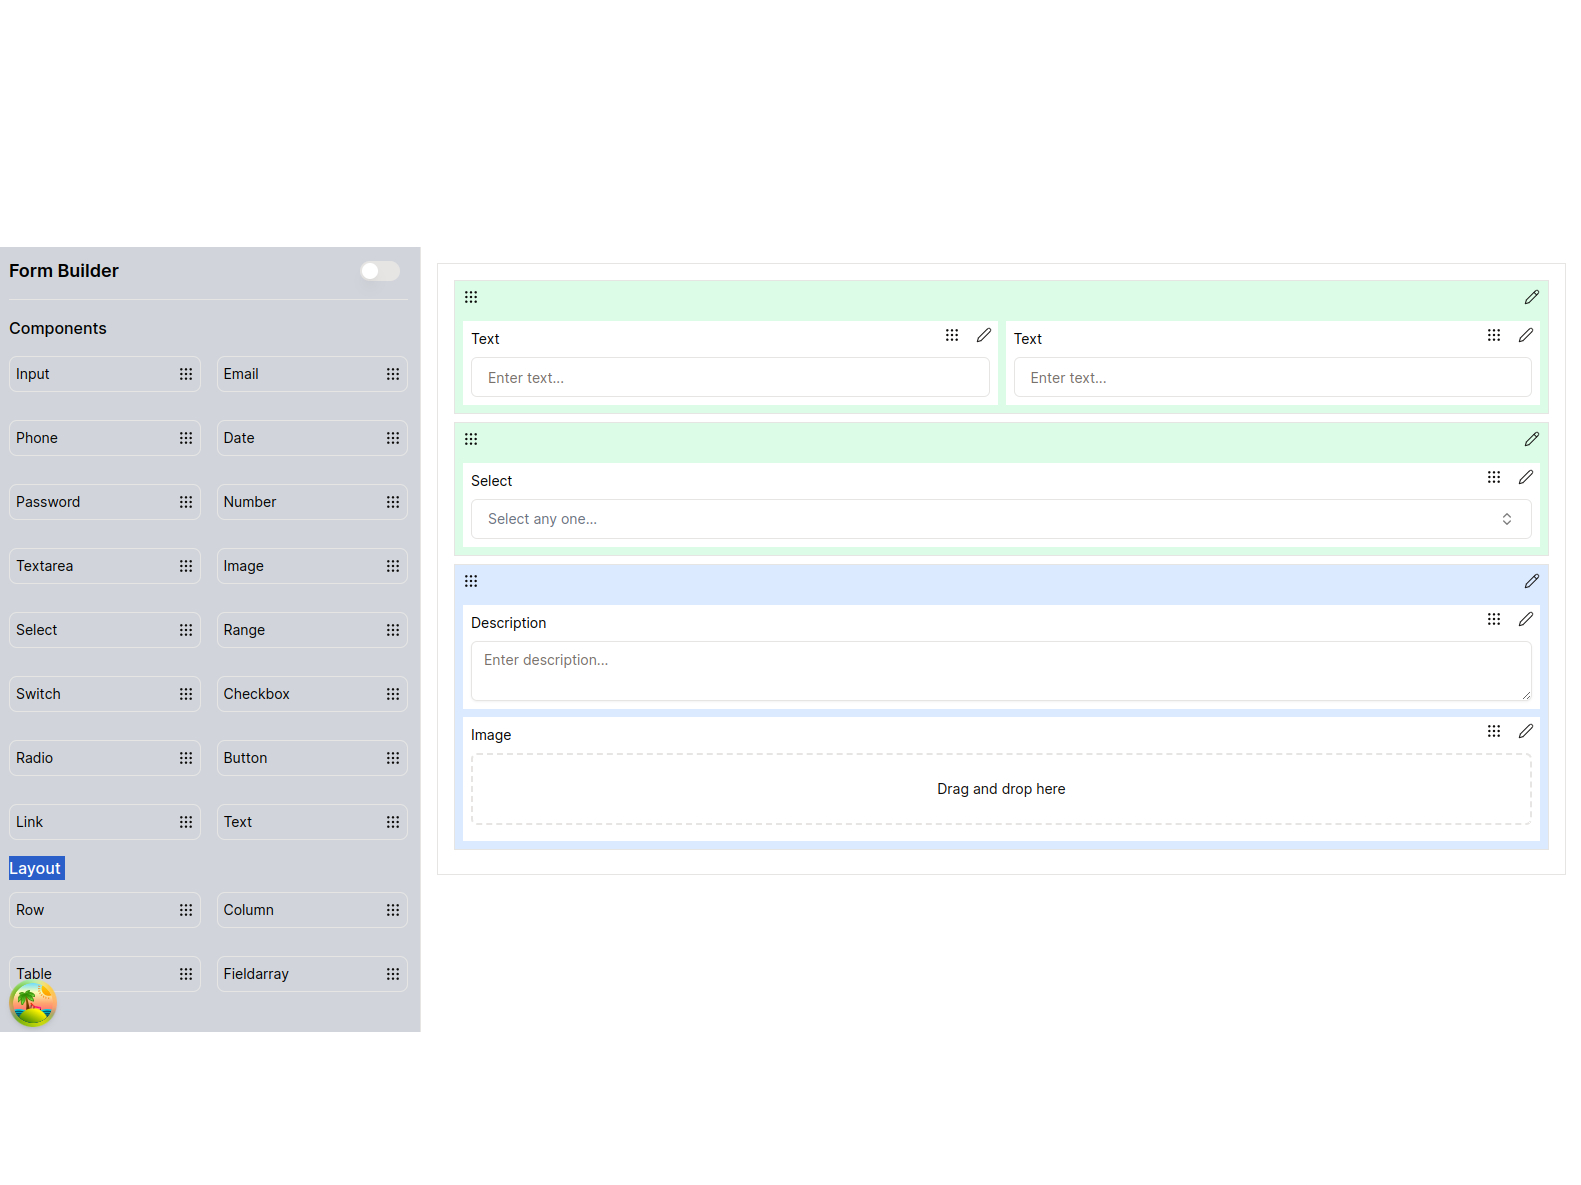The width and height of the screenshot is (1581, 1185).
Task: Select the Fieldarray layout label
Action: coord(256,974)
